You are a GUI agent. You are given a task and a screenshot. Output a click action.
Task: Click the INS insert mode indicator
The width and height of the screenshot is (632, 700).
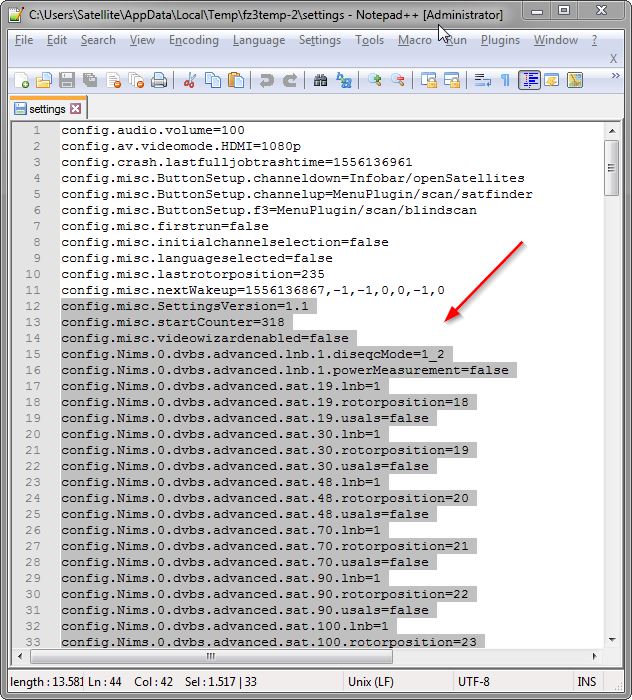pyautogui.click(x=586, y=682)
